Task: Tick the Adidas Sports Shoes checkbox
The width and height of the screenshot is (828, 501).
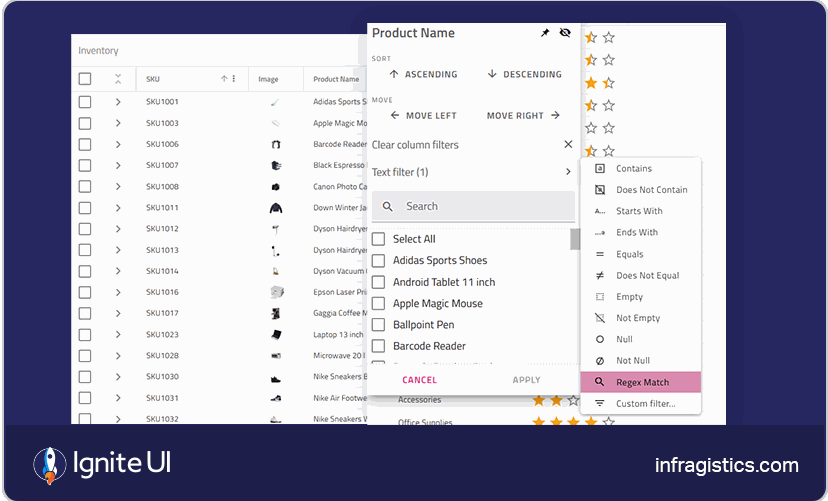Action: click(379, 261)
